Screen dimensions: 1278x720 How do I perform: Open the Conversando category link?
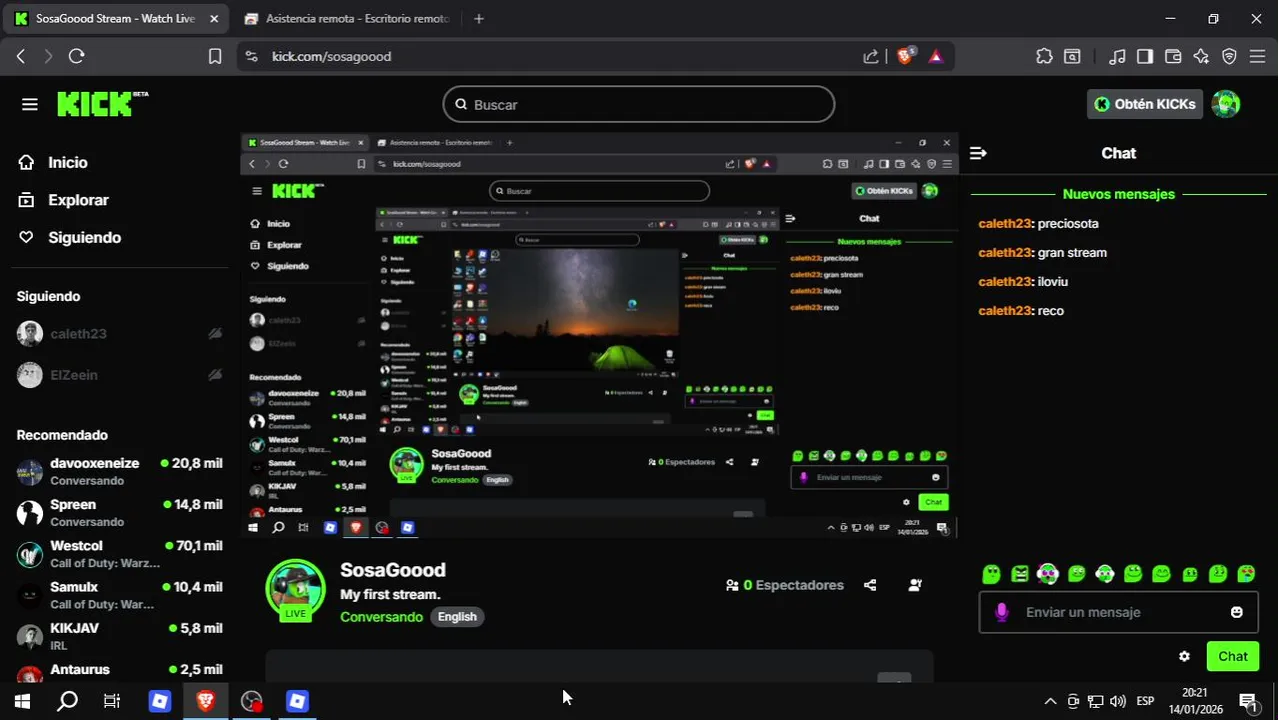click(x=381, y=617)
